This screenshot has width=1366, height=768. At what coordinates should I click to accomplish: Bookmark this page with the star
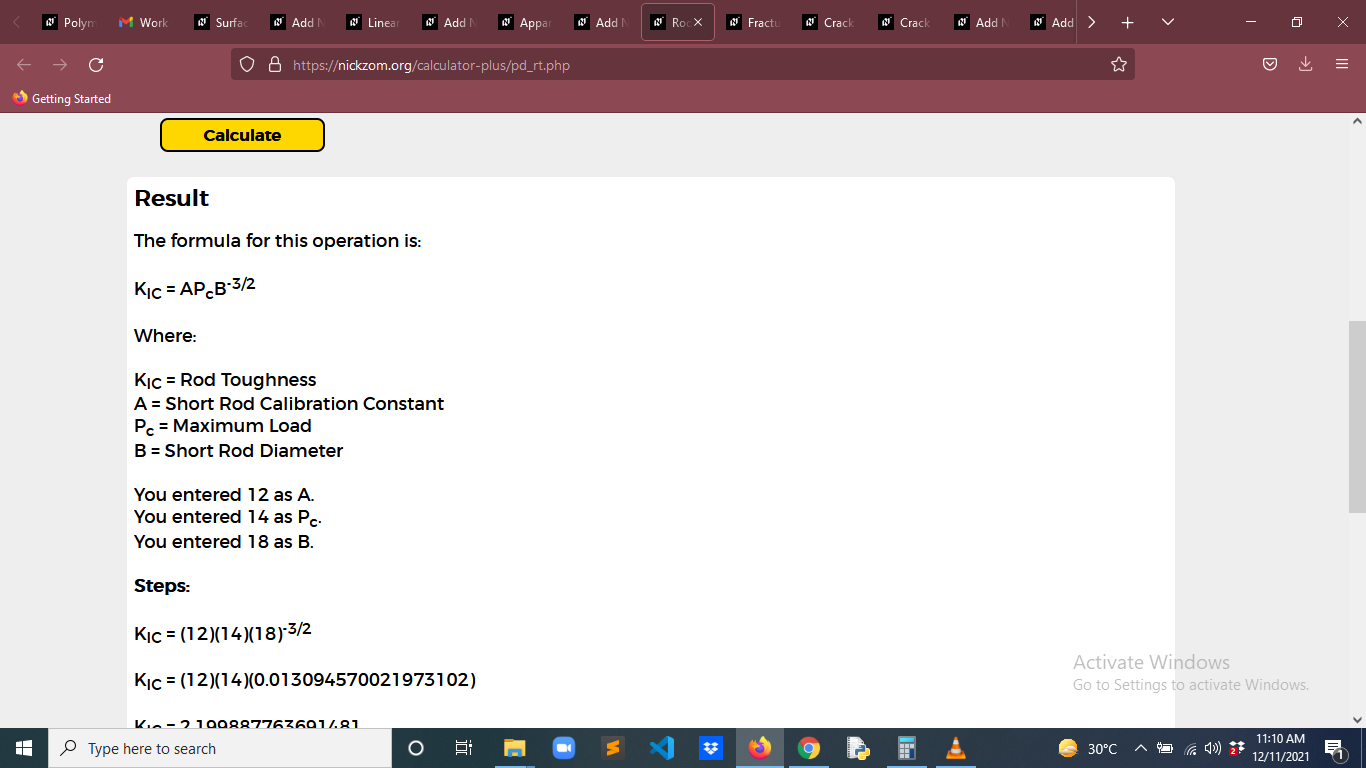tap(1119, 65)
